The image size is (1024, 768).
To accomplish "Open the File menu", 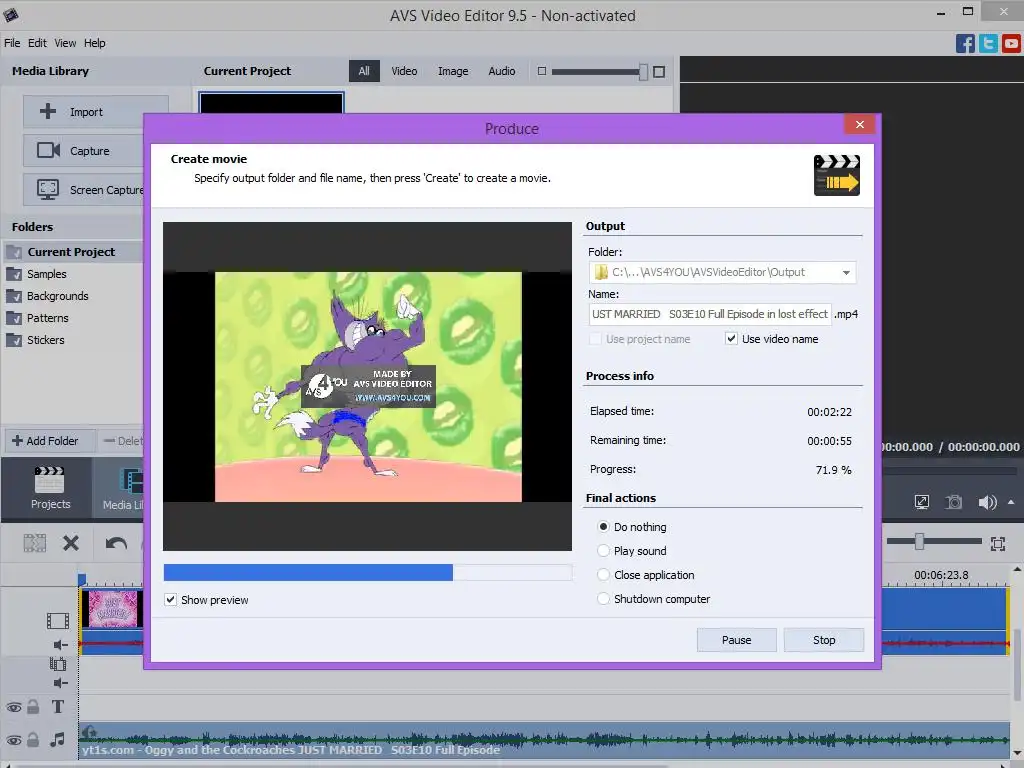I will coord(12,43).
